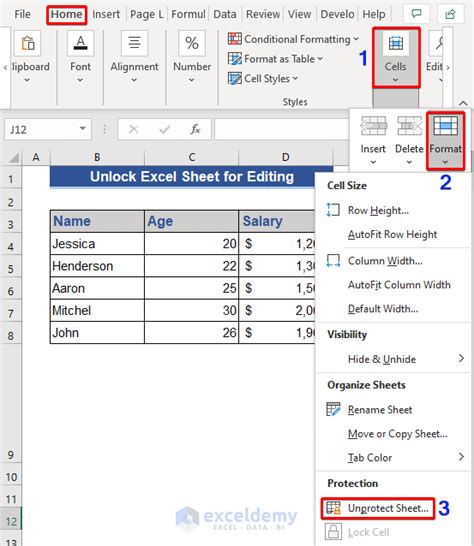Viewport: 474px width, 546px height.
Task: Click the Share icon at top right
Action: click(x=451, y=14)
